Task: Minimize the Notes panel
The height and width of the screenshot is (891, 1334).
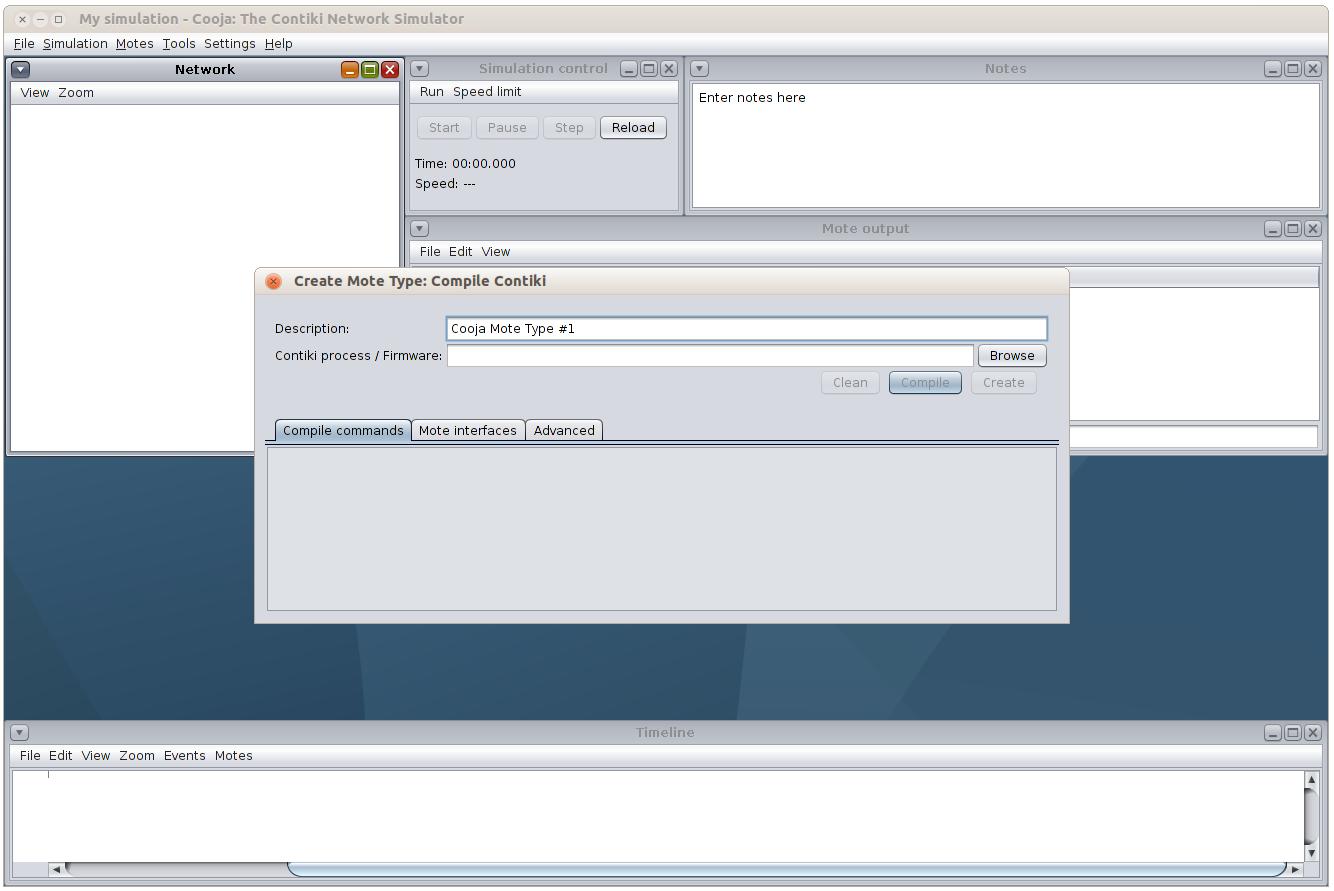Action: [1273, 69]
